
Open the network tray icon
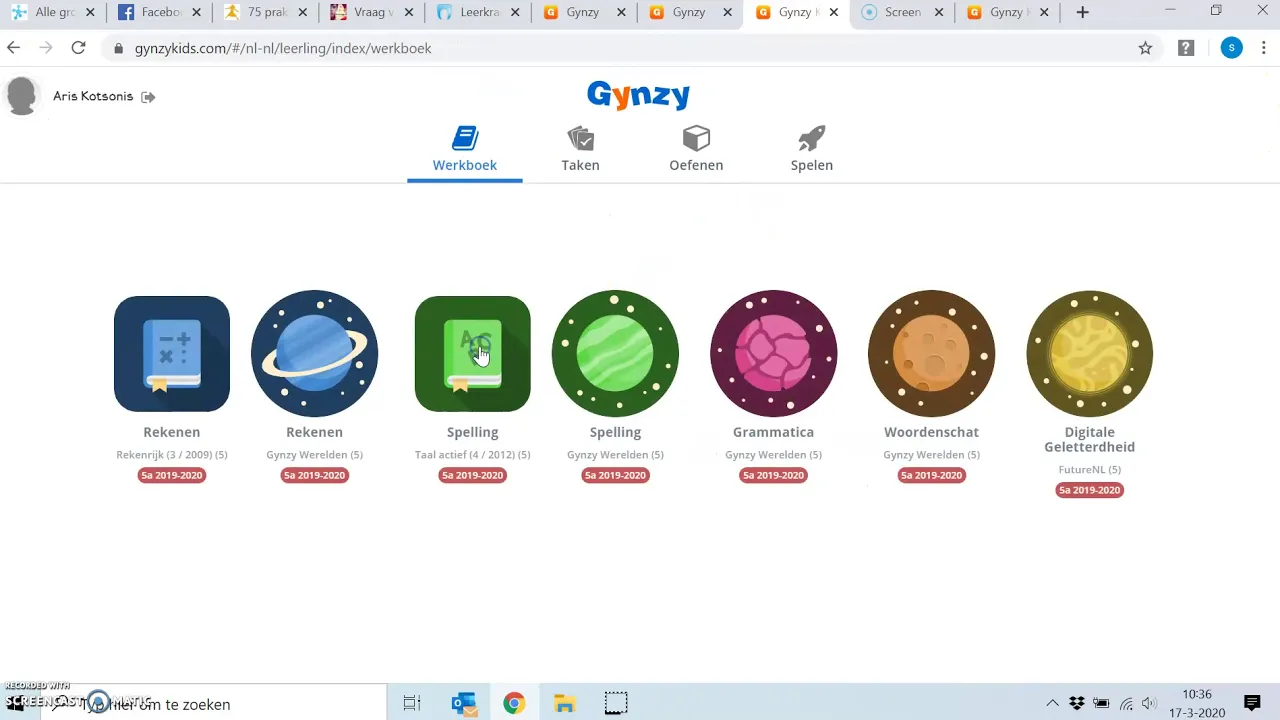(1126, 704)
